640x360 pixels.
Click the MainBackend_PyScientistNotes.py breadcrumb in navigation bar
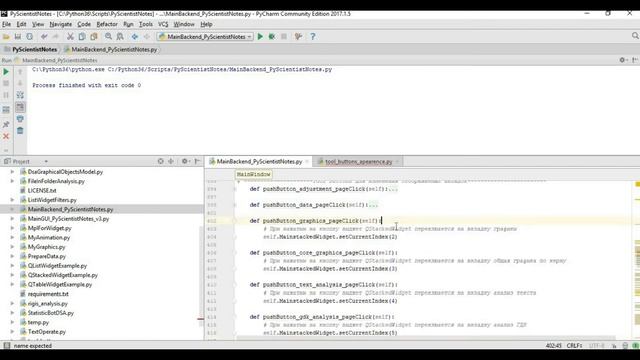tap(110, 49)
